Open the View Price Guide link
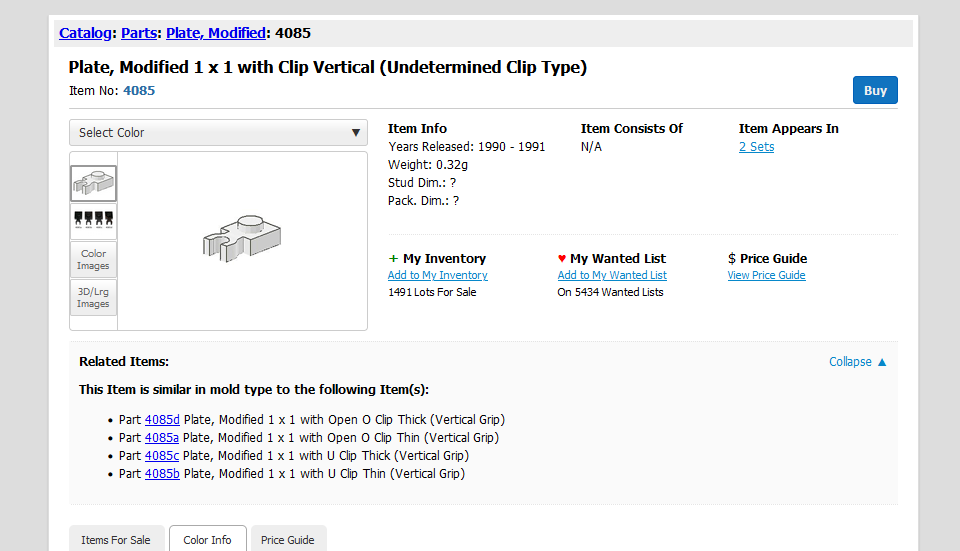 click(x=766, y=275)
